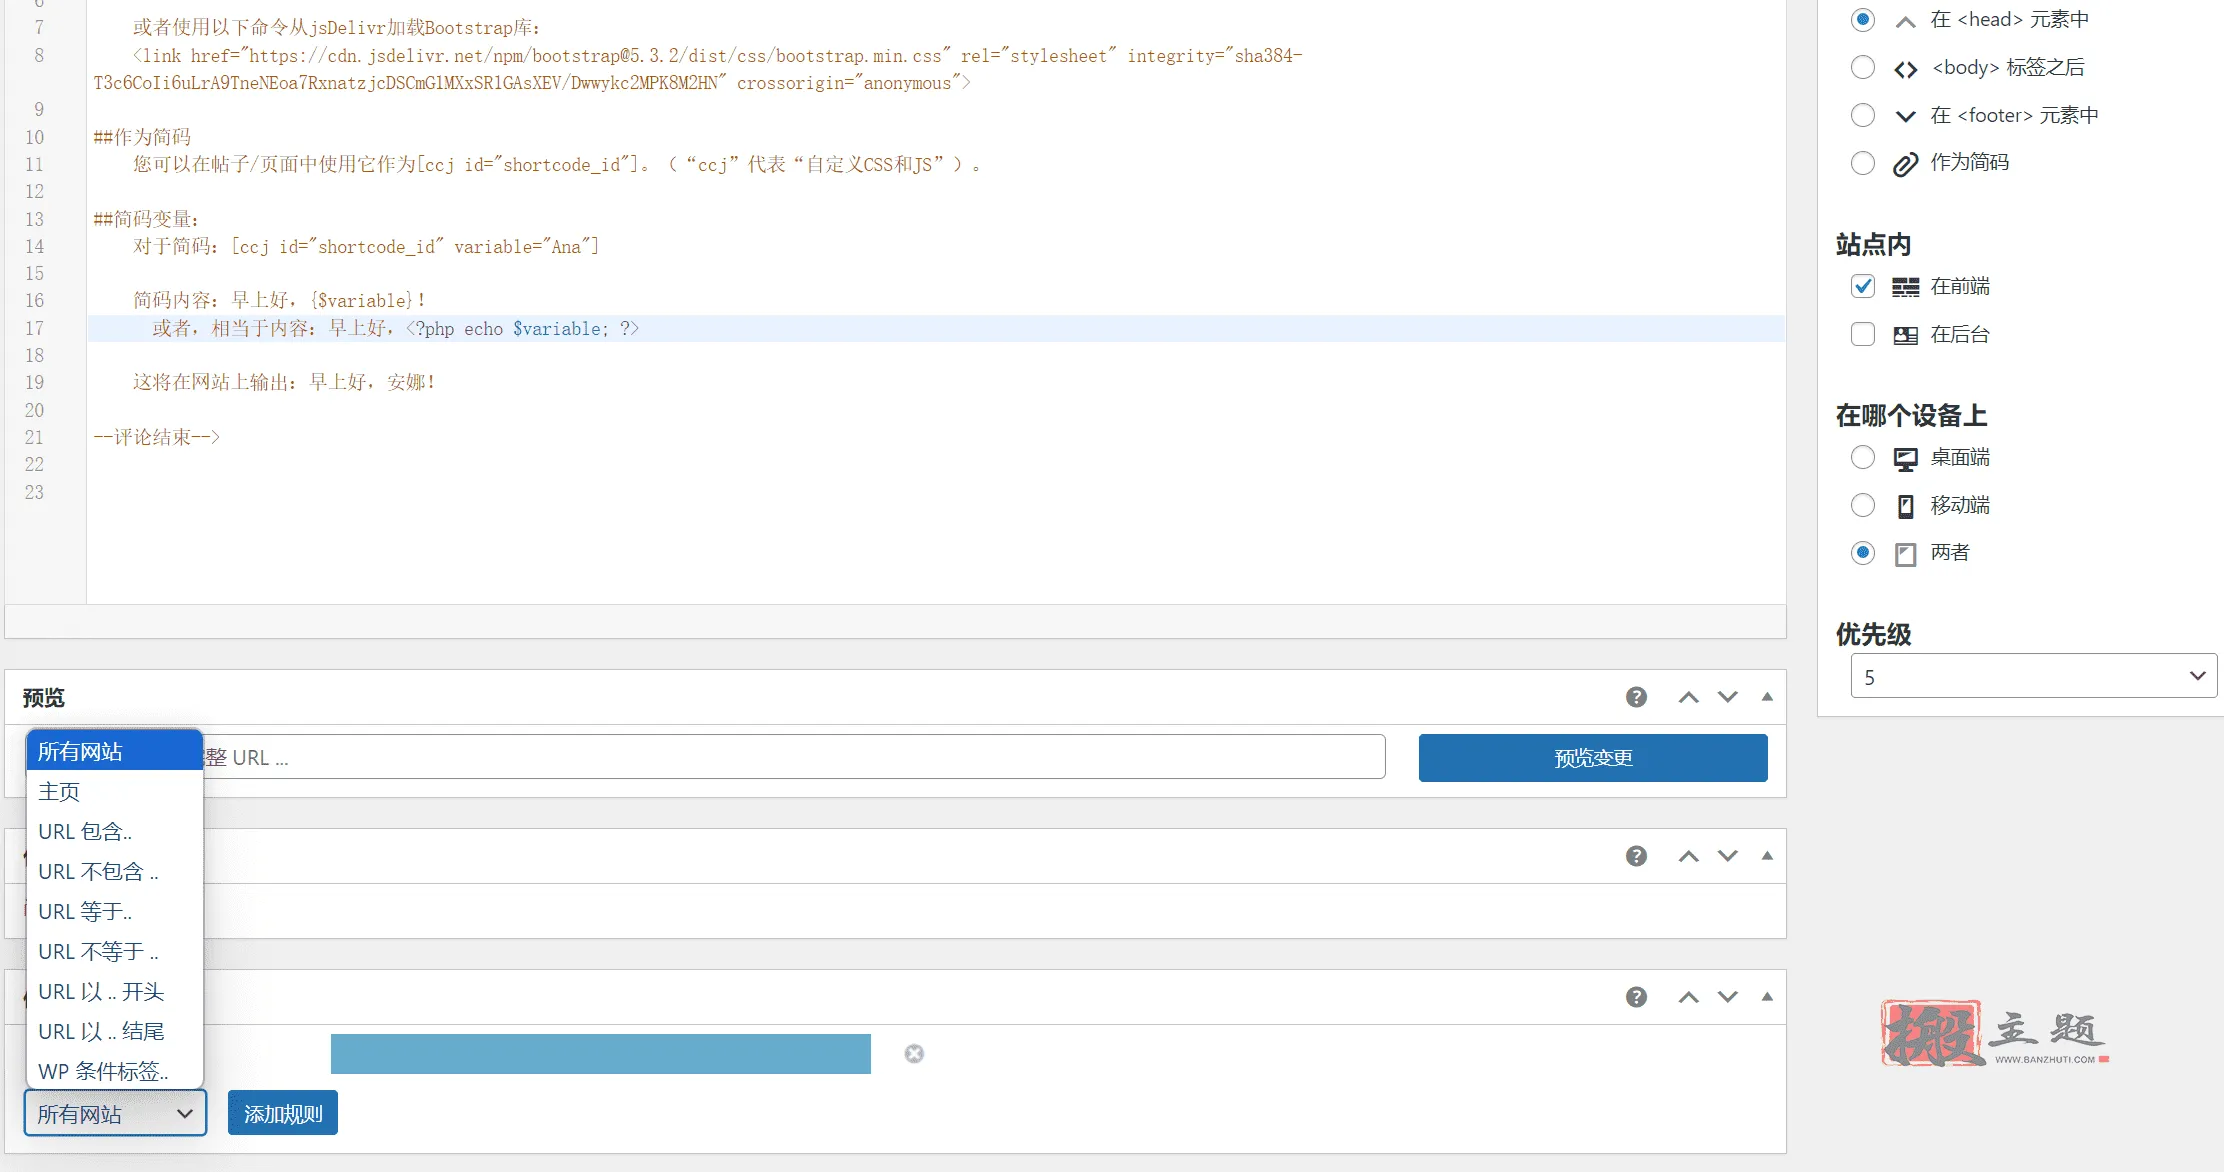Click the chevron-up icon beside 在 <head> 元素中

[x=1905, y=21]
